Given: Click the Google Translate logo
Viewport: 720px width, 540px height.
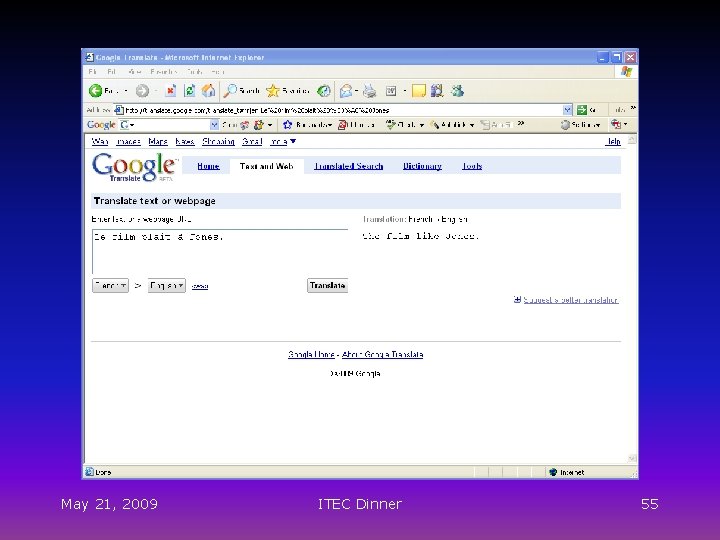Looking at the screenshot, I should click(x=135, y=167).
